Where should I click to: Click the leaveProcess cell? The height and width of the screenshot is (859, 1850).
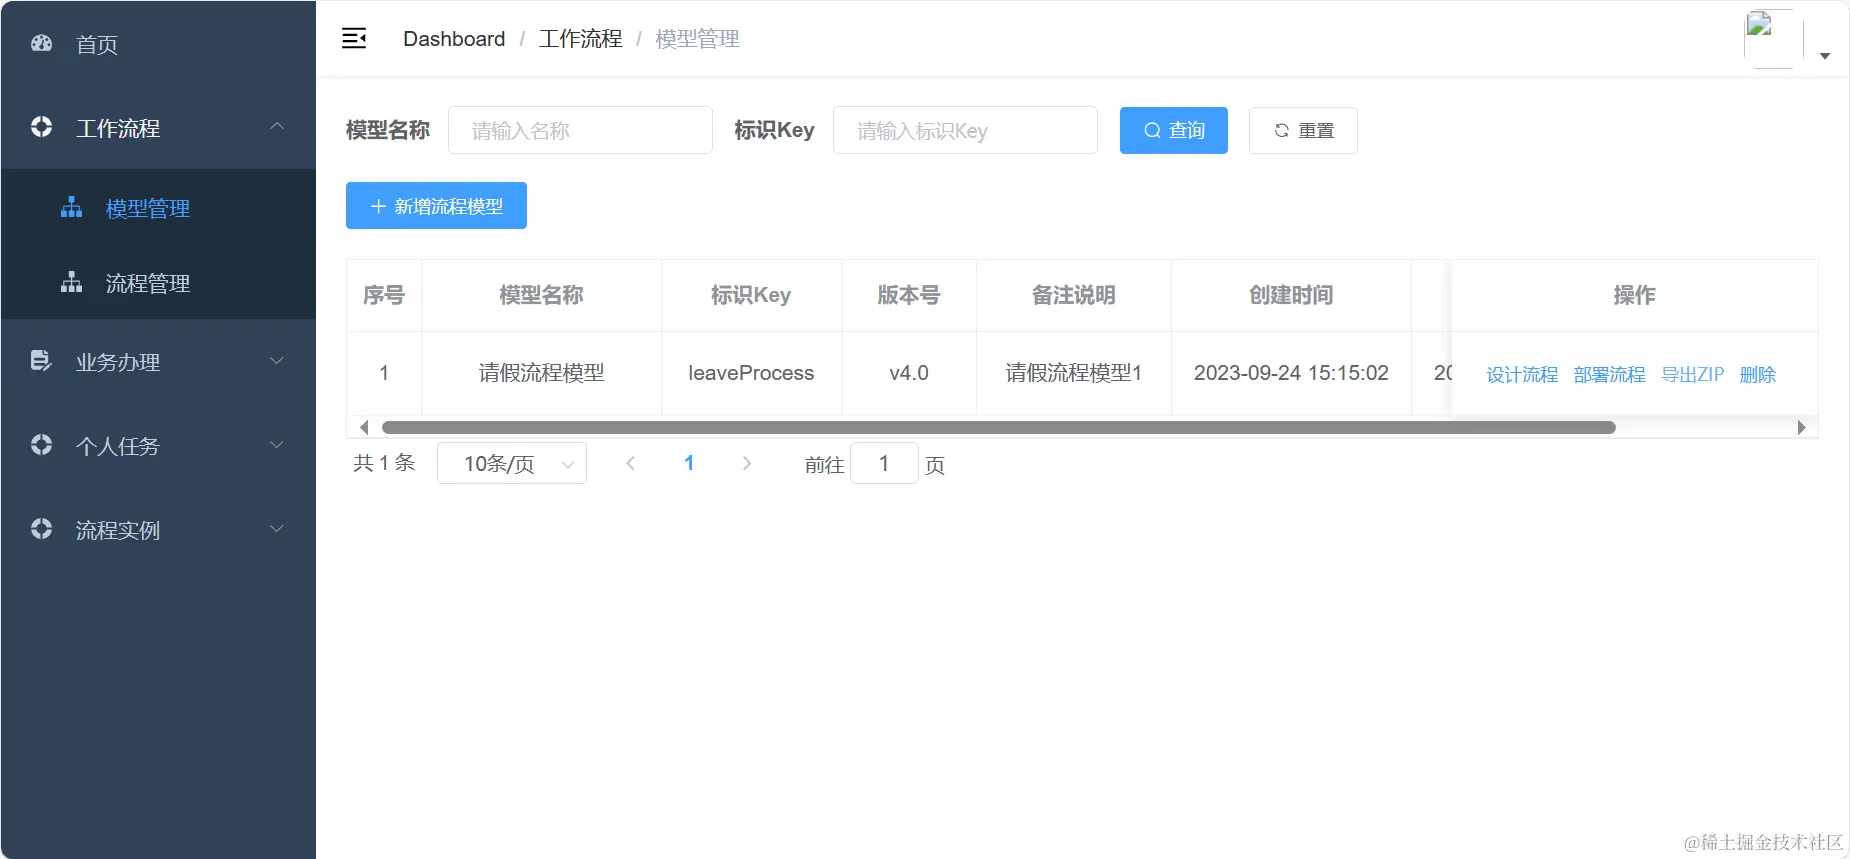click(751, 373)
